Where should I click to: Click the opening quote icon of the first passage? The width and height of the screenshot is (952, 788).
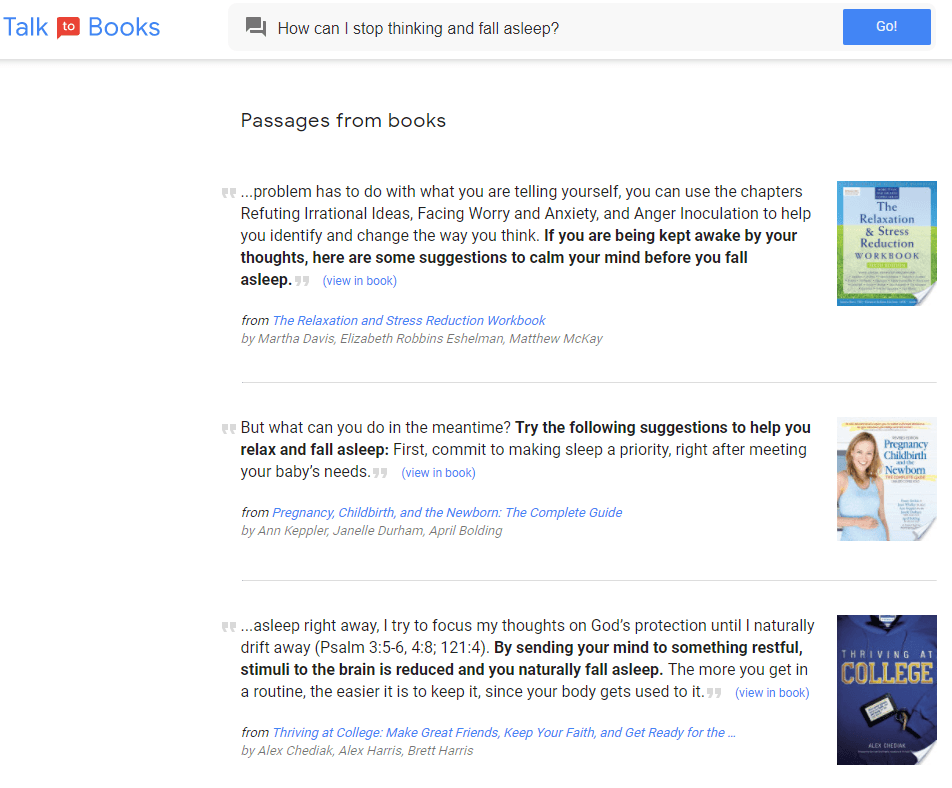pos(227,192)
